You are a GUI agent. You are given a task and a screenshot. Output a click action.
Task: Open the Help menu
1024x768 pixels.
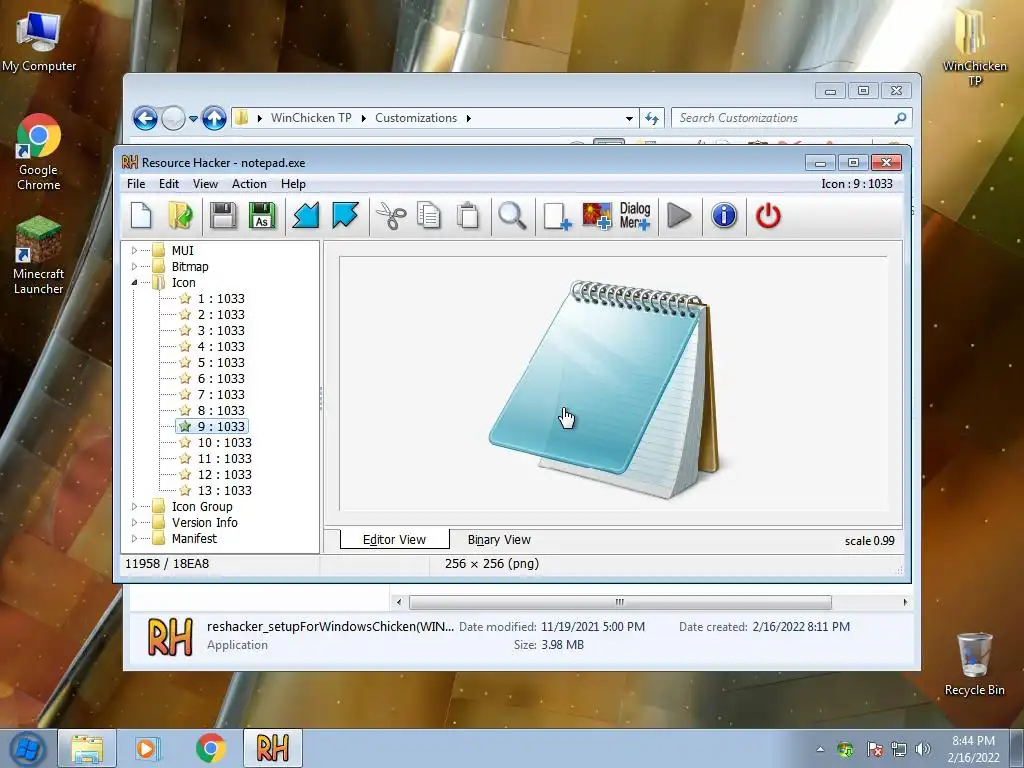(x=293, y=184)
